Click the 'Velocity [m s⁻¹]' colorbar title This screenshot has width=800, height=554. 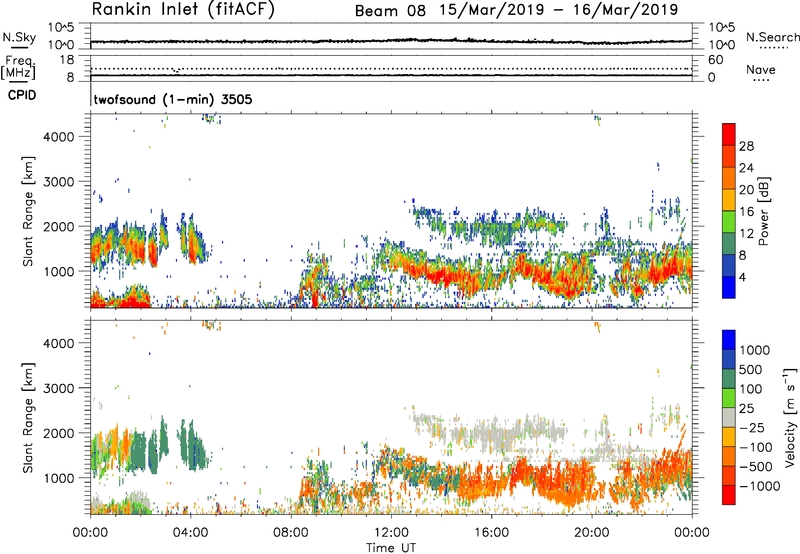click(x=790, y=417)
